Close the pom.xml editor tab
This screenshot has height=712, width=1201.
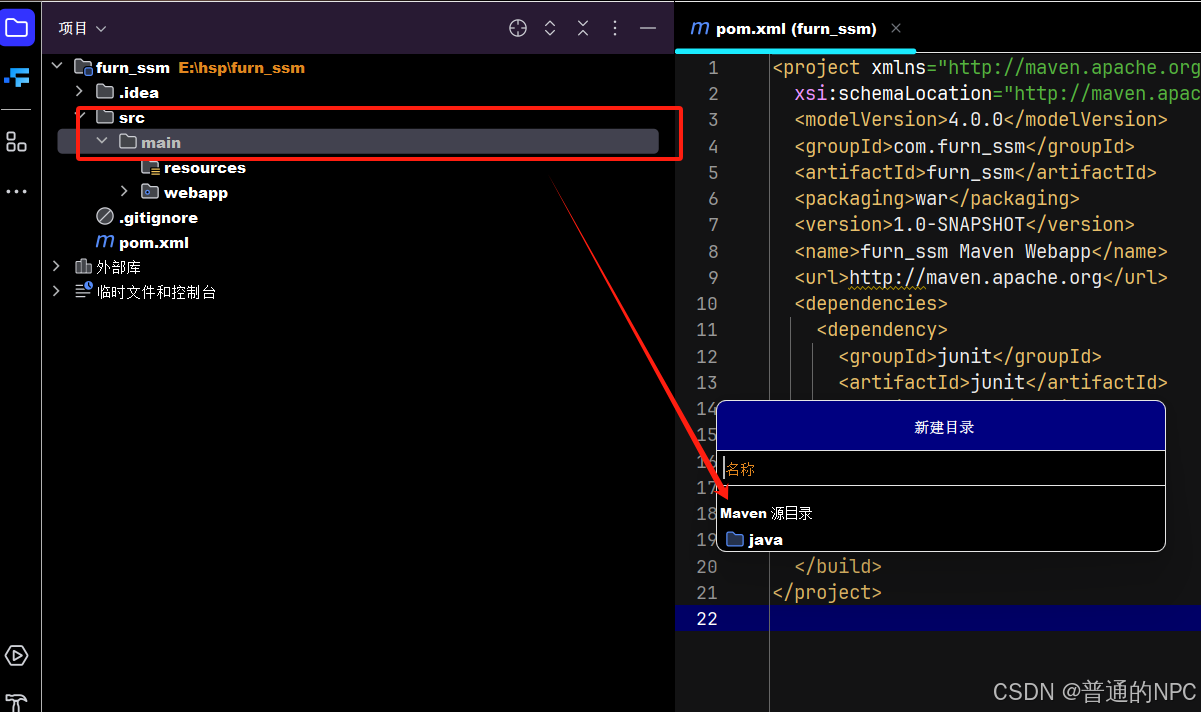click(x=896, y=28)
